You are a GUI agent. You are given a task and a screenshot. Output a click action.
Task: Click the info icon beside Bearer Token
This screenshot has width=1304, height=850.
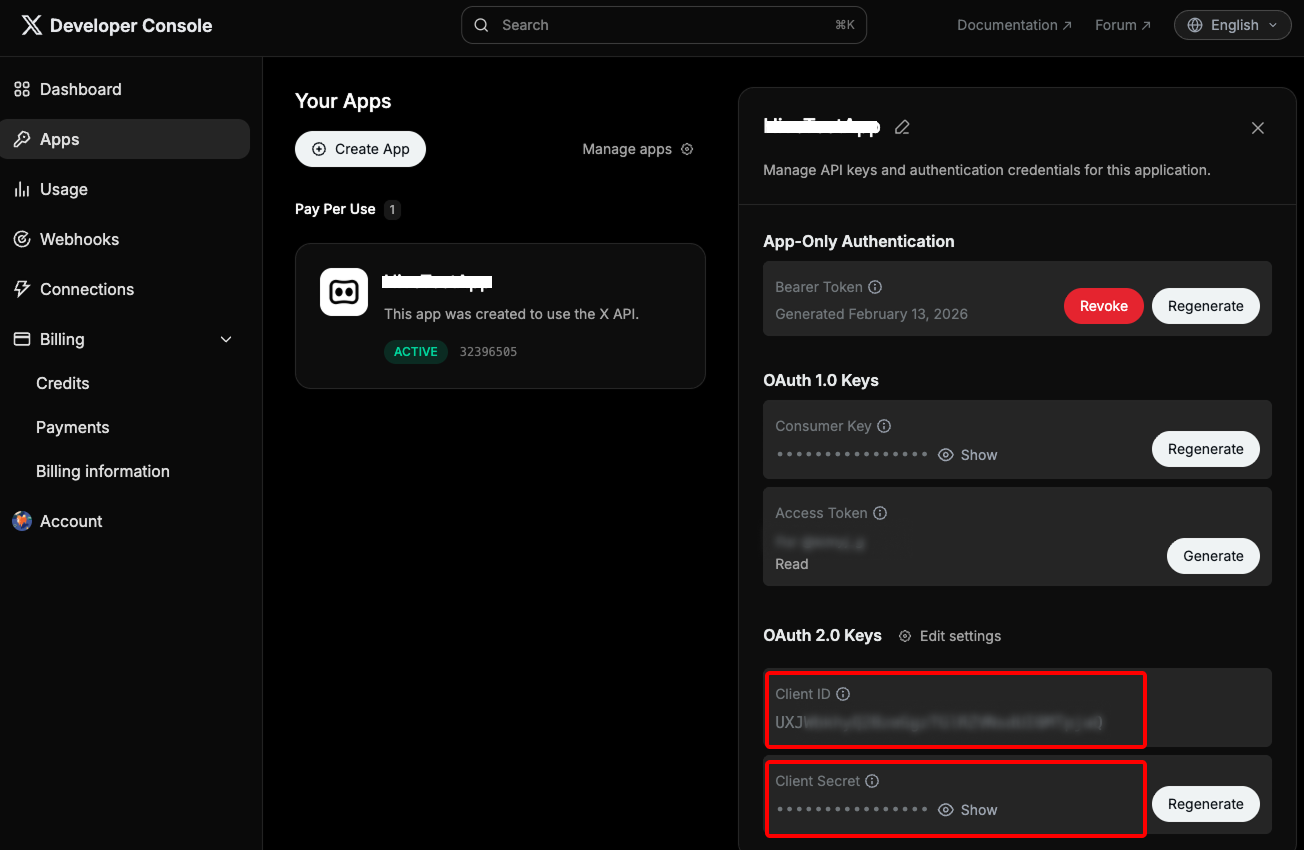(875, 287)
